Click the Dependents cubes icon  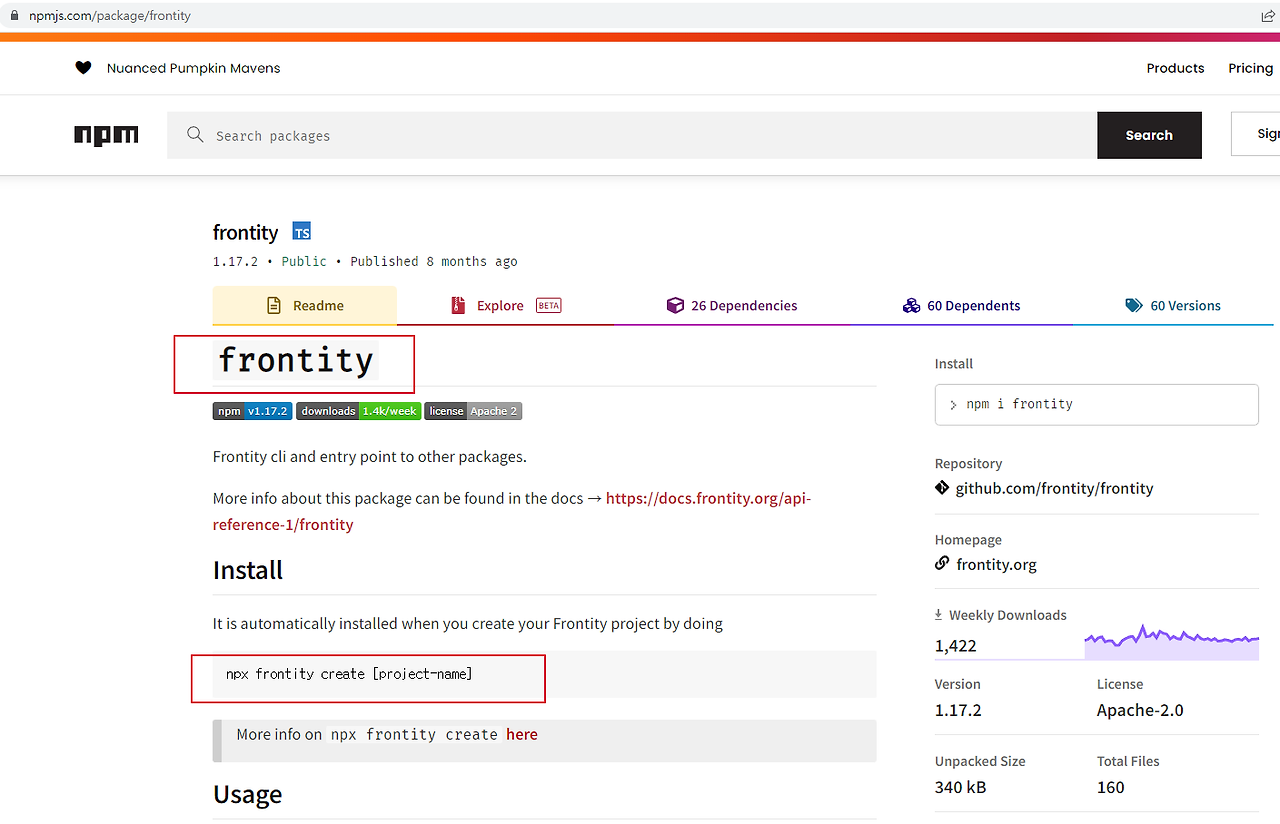(911, 306)
